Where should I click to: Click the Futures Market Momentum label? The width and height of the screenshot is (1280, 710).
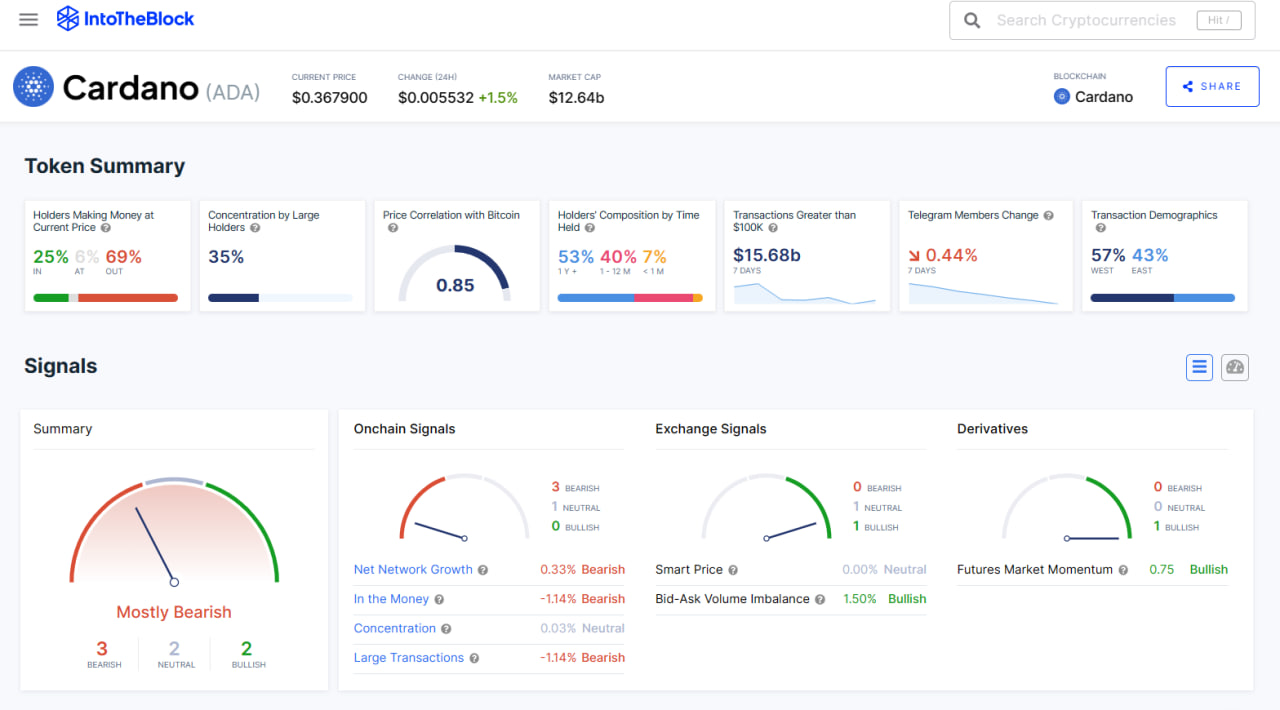coord(1035,569)
